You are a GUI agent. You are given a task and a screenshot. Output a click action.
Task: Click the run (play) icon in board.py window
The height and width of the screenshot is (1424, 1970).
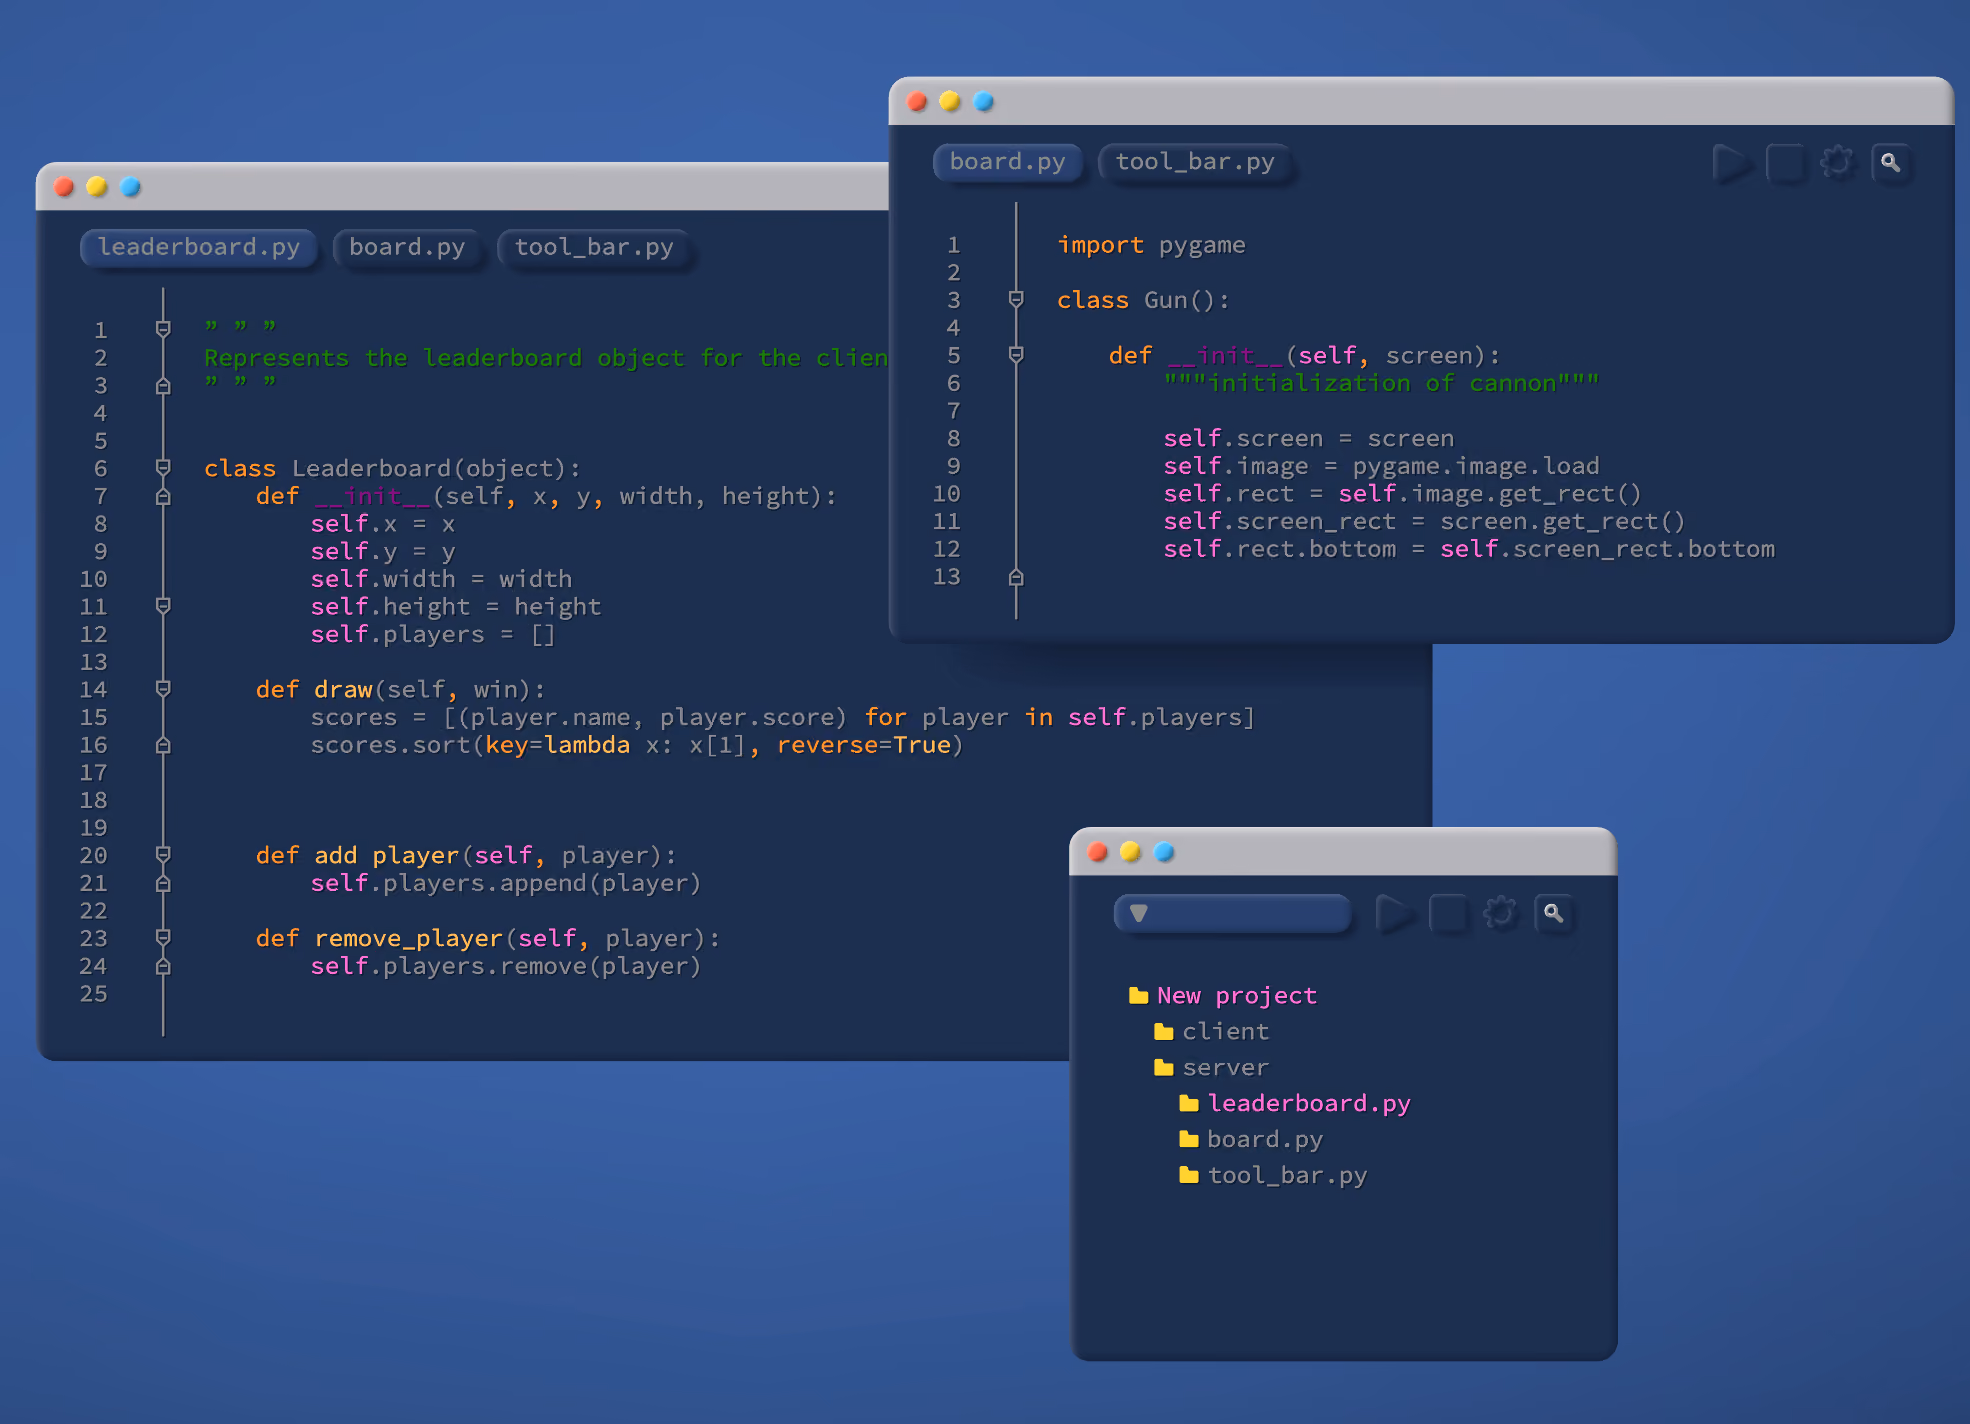point(1731,162)
